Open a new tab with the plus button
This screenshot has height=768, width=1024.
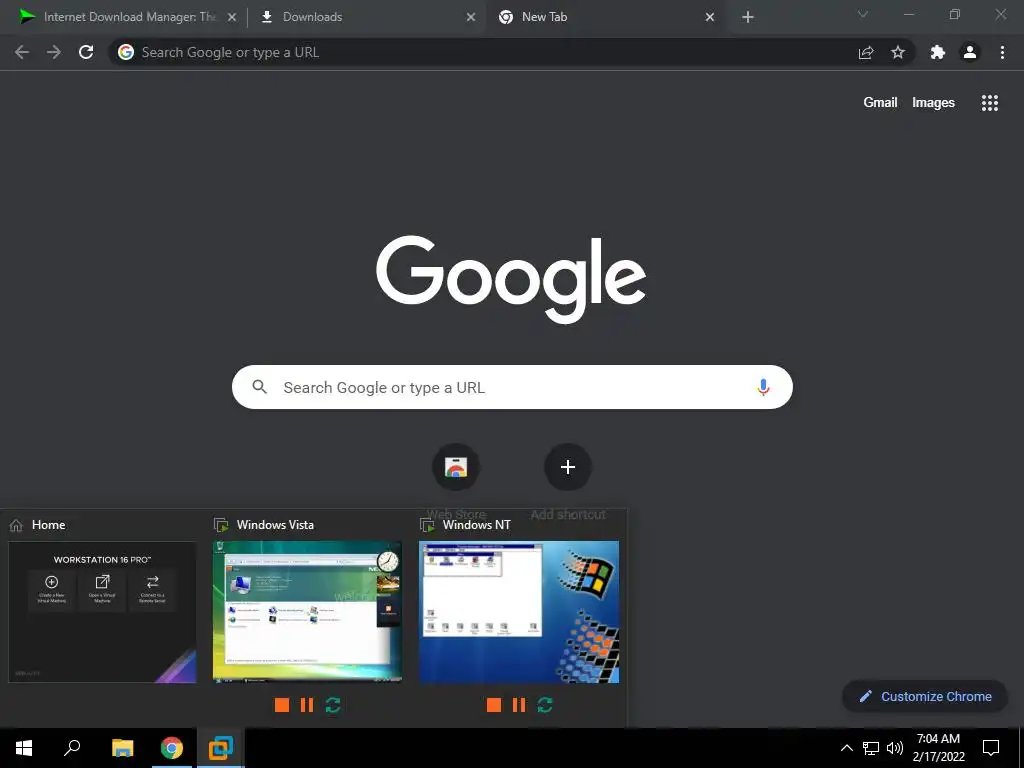748,17
